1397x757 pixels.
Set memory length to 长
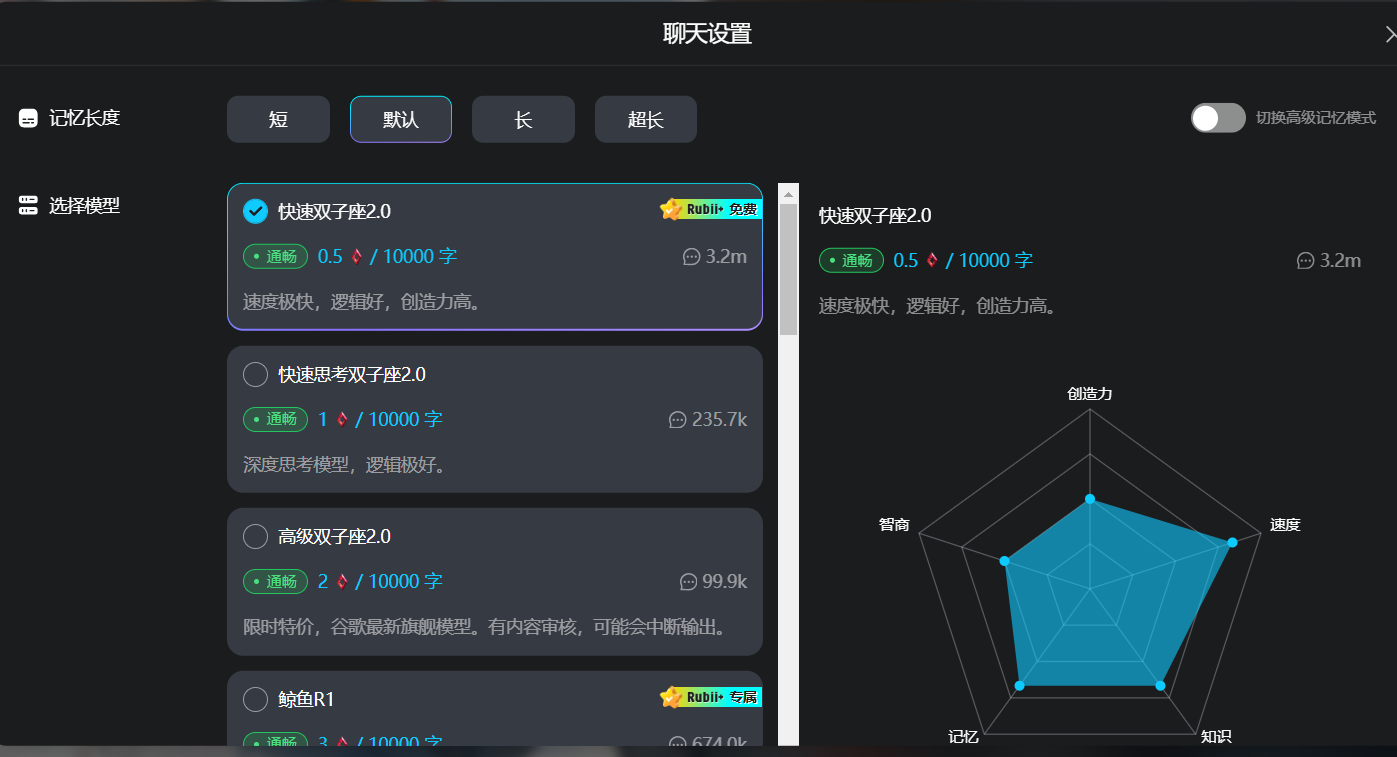[523, 120]
